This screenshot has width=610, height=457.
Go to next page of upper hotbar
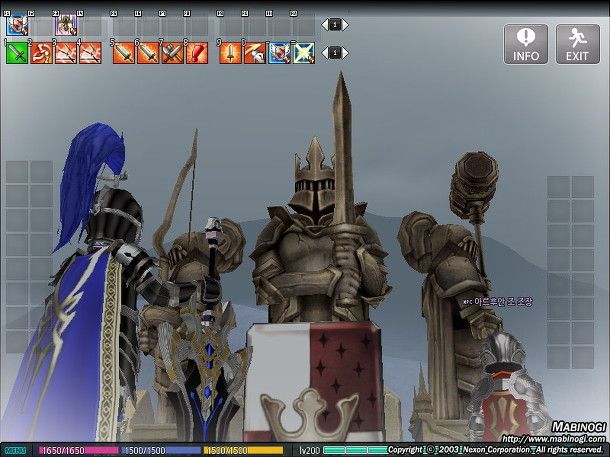345,25
